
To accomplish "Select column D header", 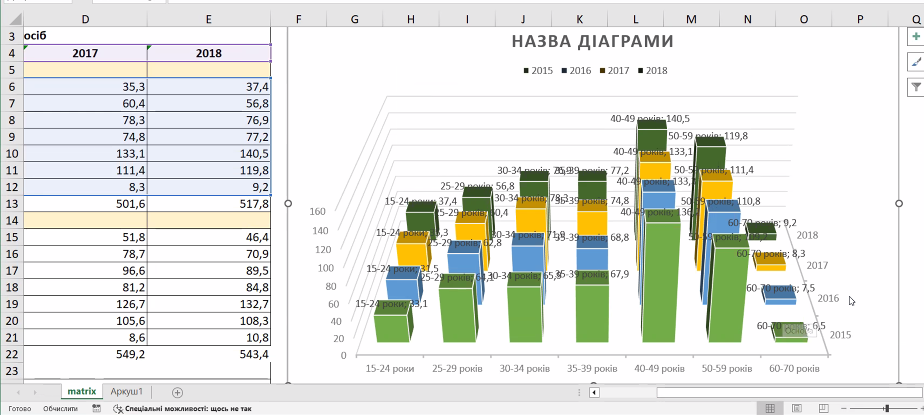I will tap(85, 18).
